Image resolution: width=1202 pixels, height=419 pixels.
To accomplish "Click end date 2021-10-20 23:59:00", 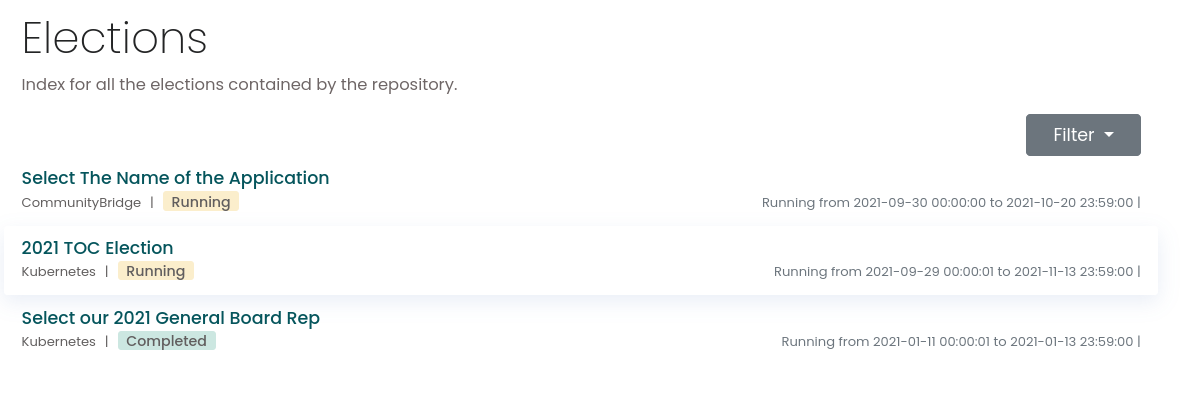I will 1069,202.
